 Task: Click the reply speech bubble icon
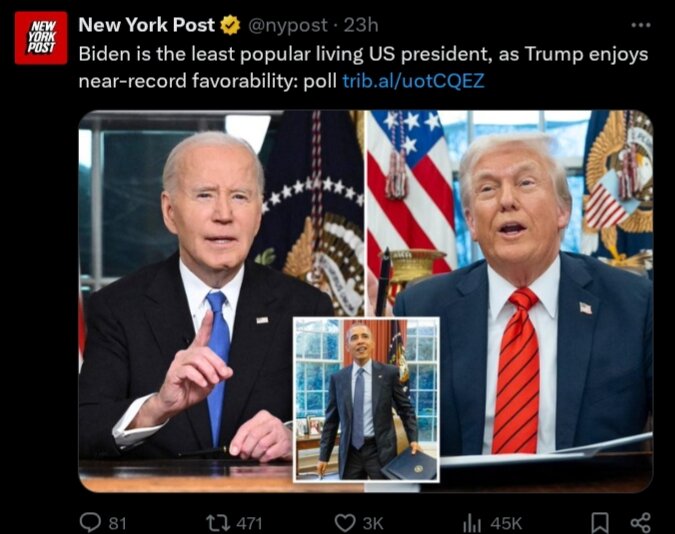pyautogui.click(x=90, y=522)
